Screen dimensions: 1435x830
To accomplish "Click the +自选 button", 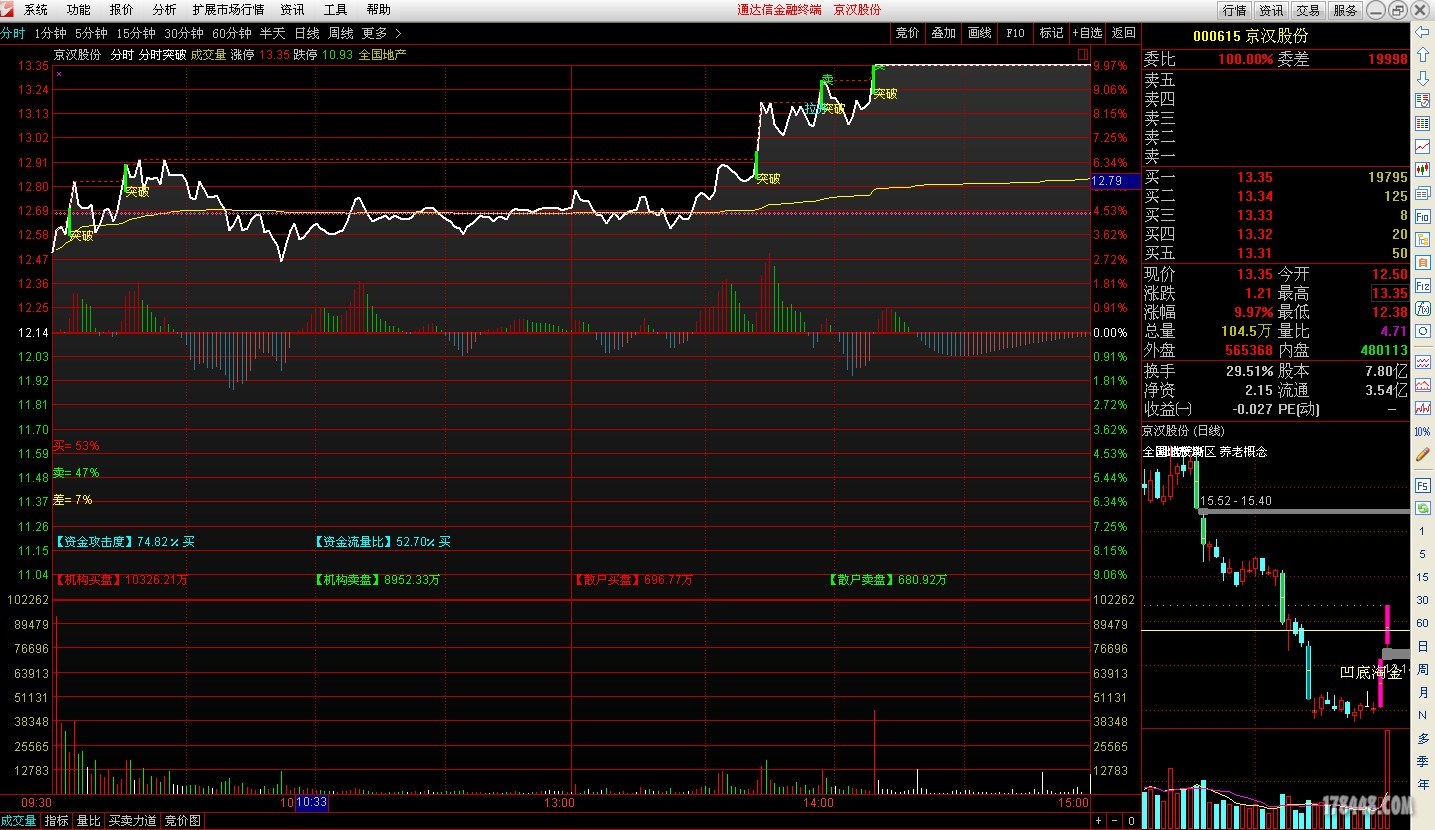I will pos(1087,33).
